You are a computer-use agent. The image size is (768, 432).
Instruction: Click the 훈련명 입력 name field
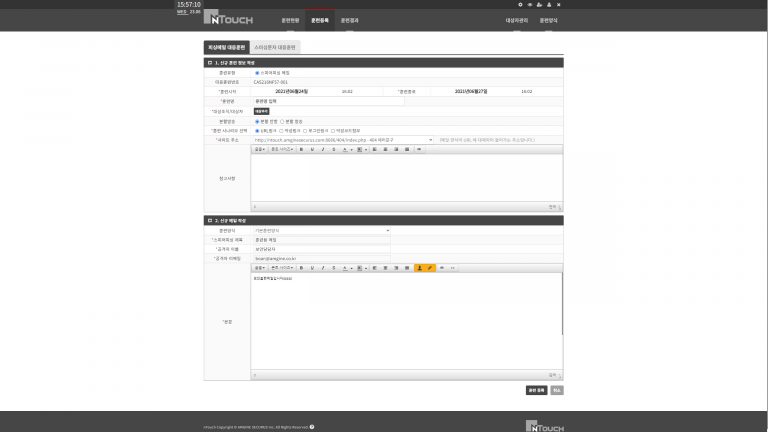pos(329,101)
